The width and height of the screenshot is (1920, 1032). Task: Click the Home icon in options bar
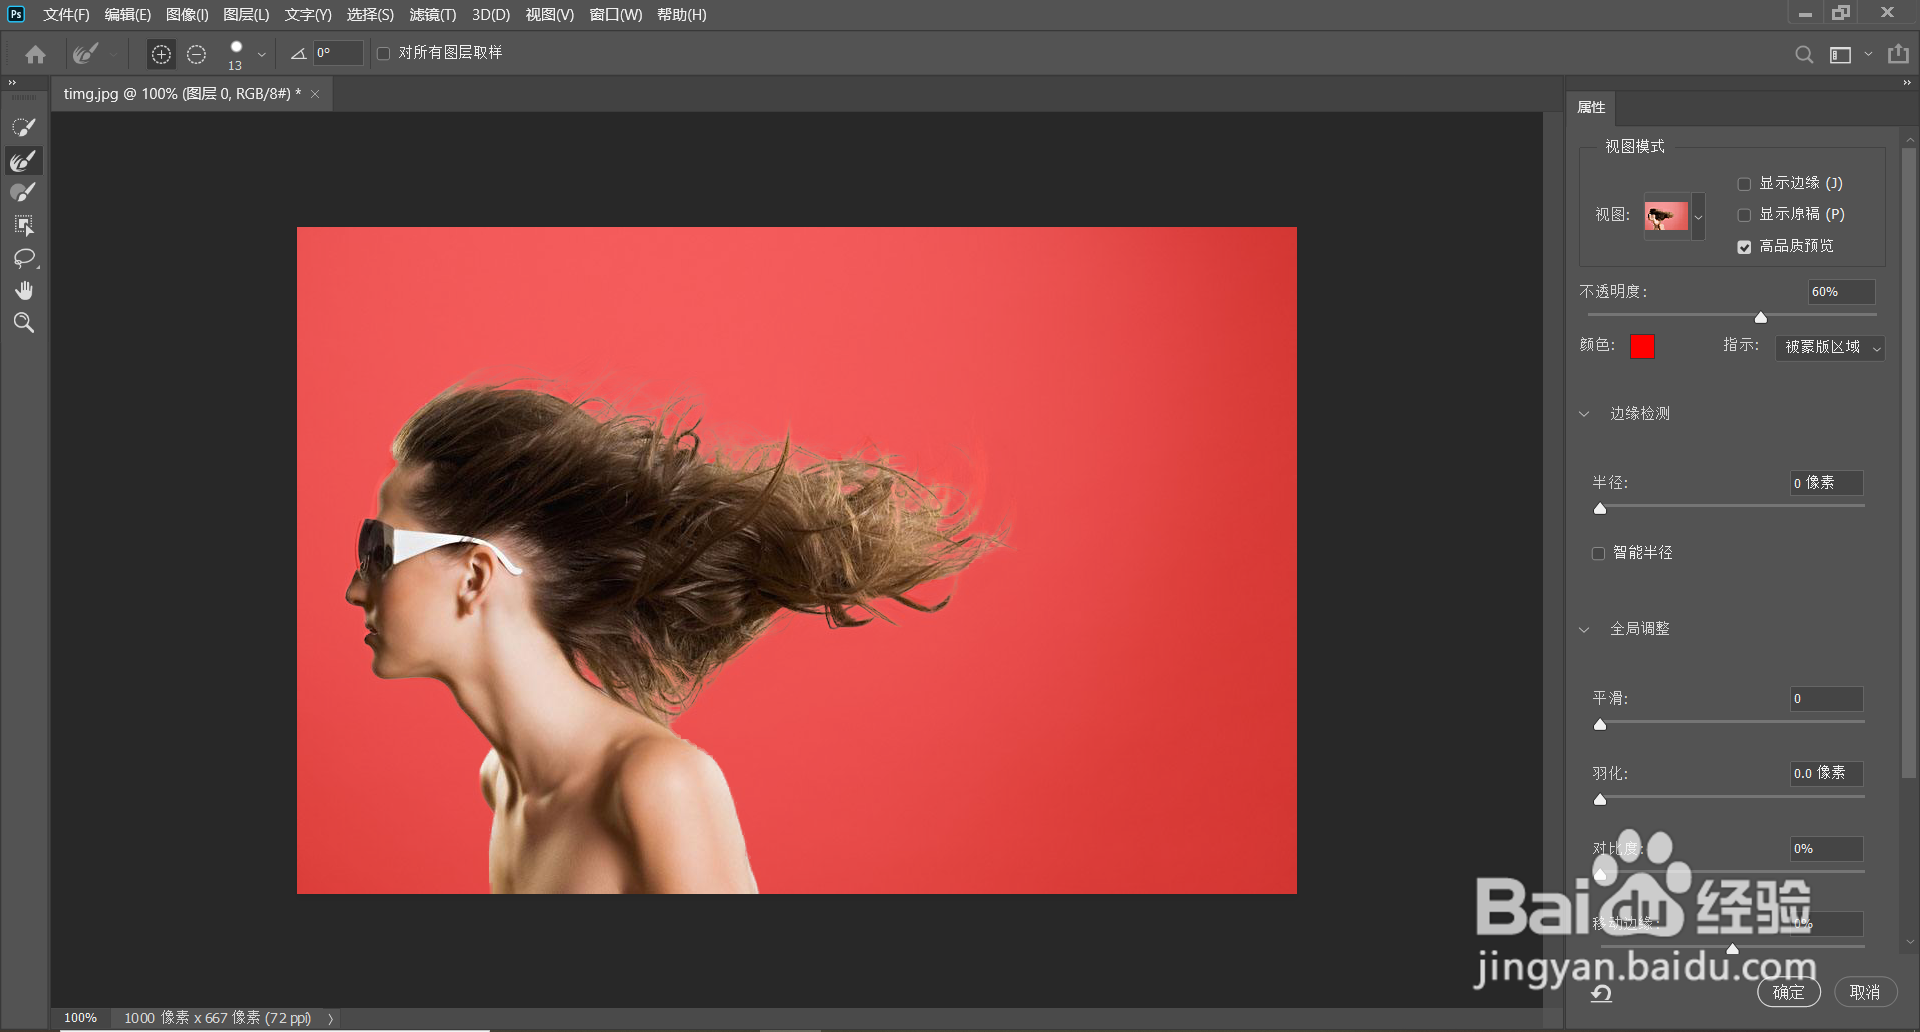36,54
